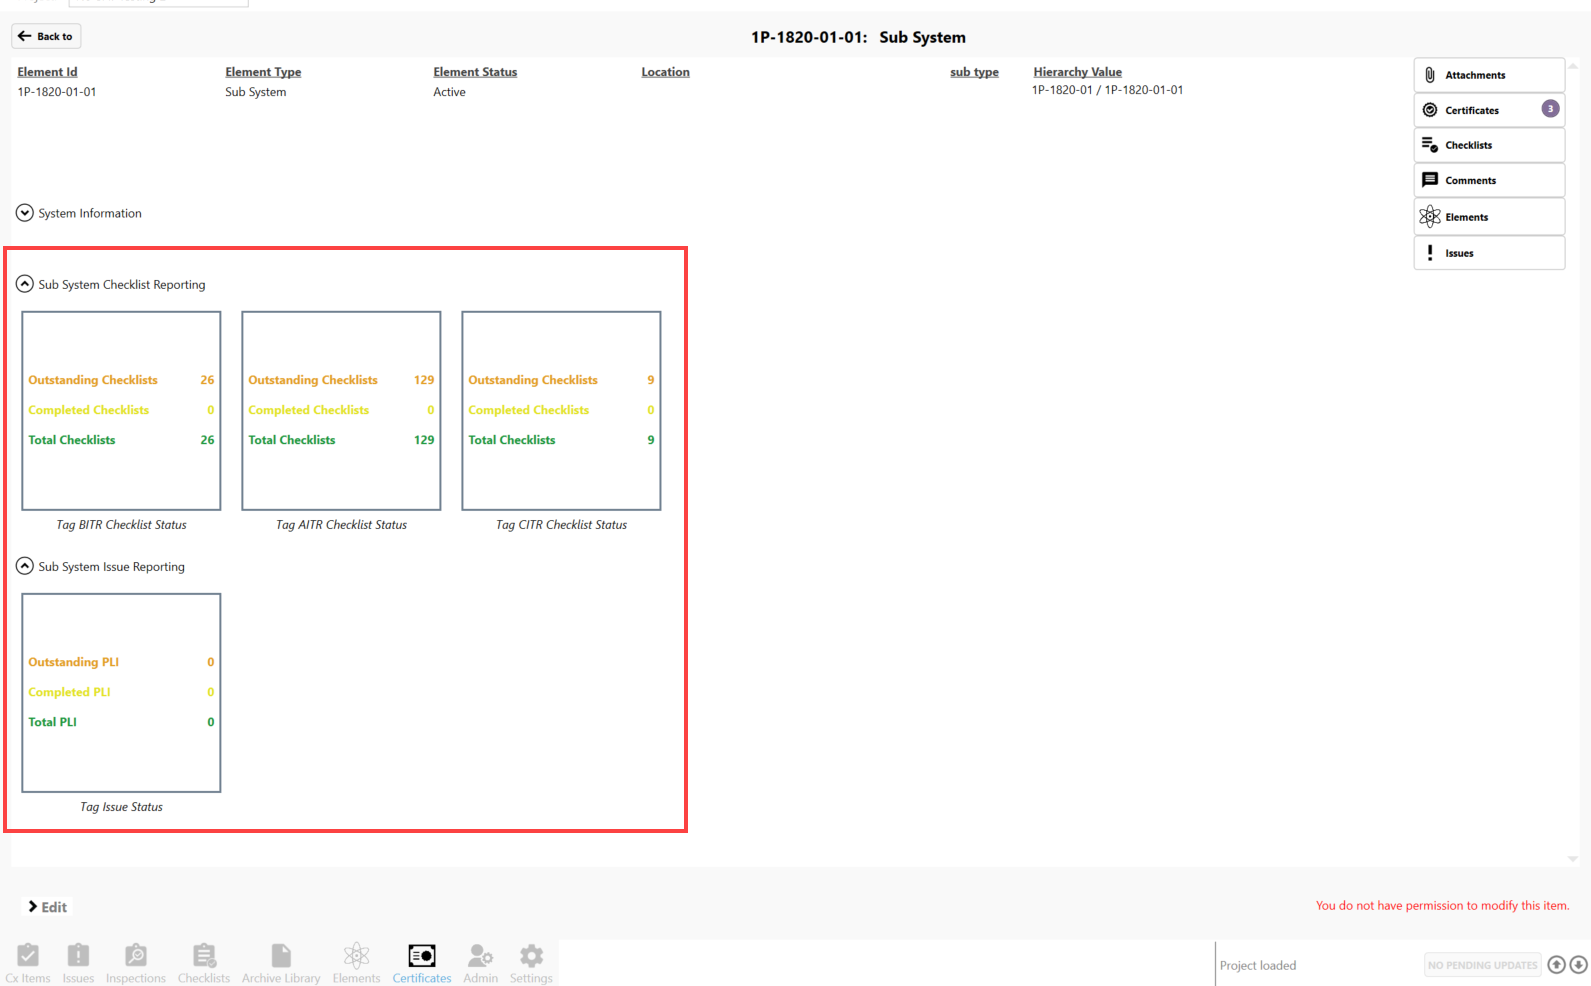Click the Tag AITR Checklist Status caption
The image size is (1591, 986).
click(341, 525)
